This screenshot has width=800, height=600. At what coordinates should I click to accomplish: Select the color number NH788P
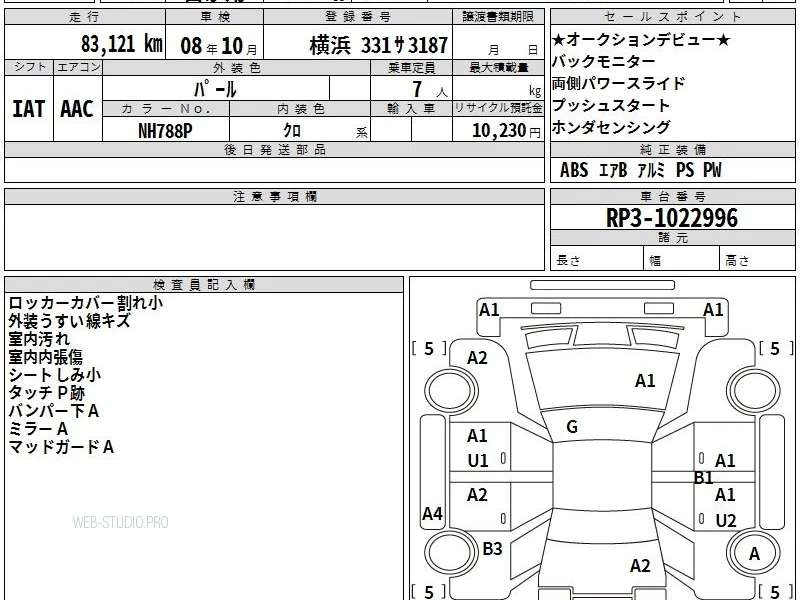[x=165, y=131]
